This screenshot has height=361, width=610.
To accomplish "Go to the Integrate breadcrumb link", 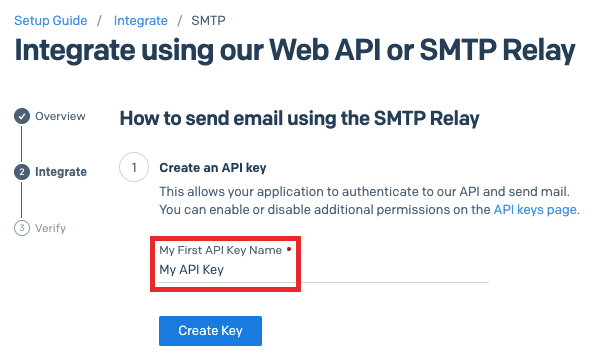I will 140,21.
